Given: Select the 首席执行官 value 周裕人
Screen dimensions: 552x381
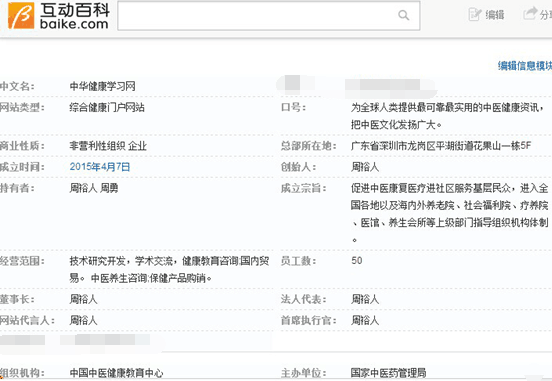Looking at the screenshot, I should tap(365, 320).
